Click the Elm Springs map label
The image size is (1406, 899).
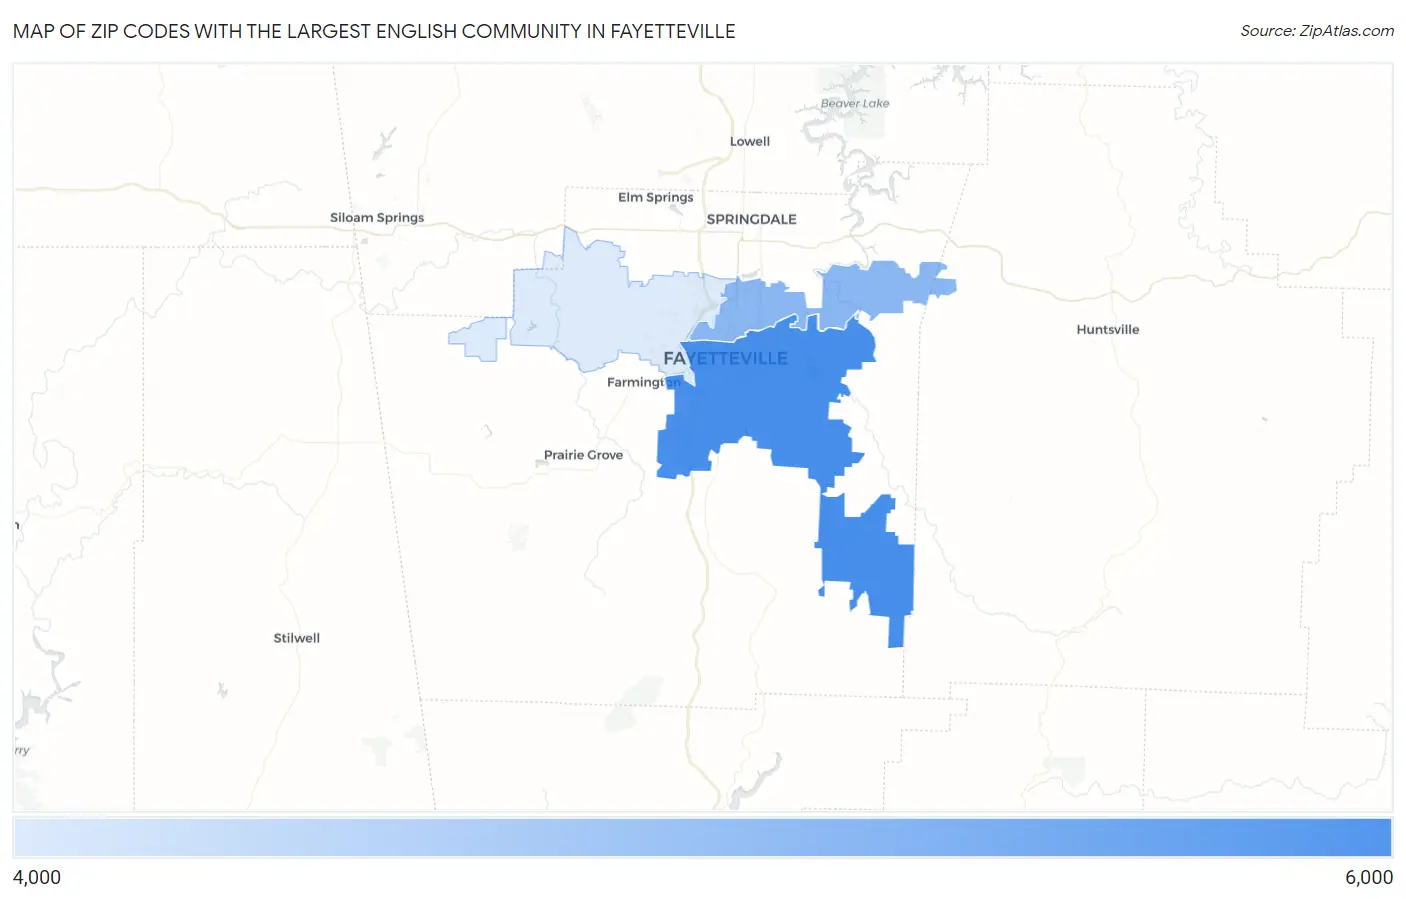tap(656, 197)
